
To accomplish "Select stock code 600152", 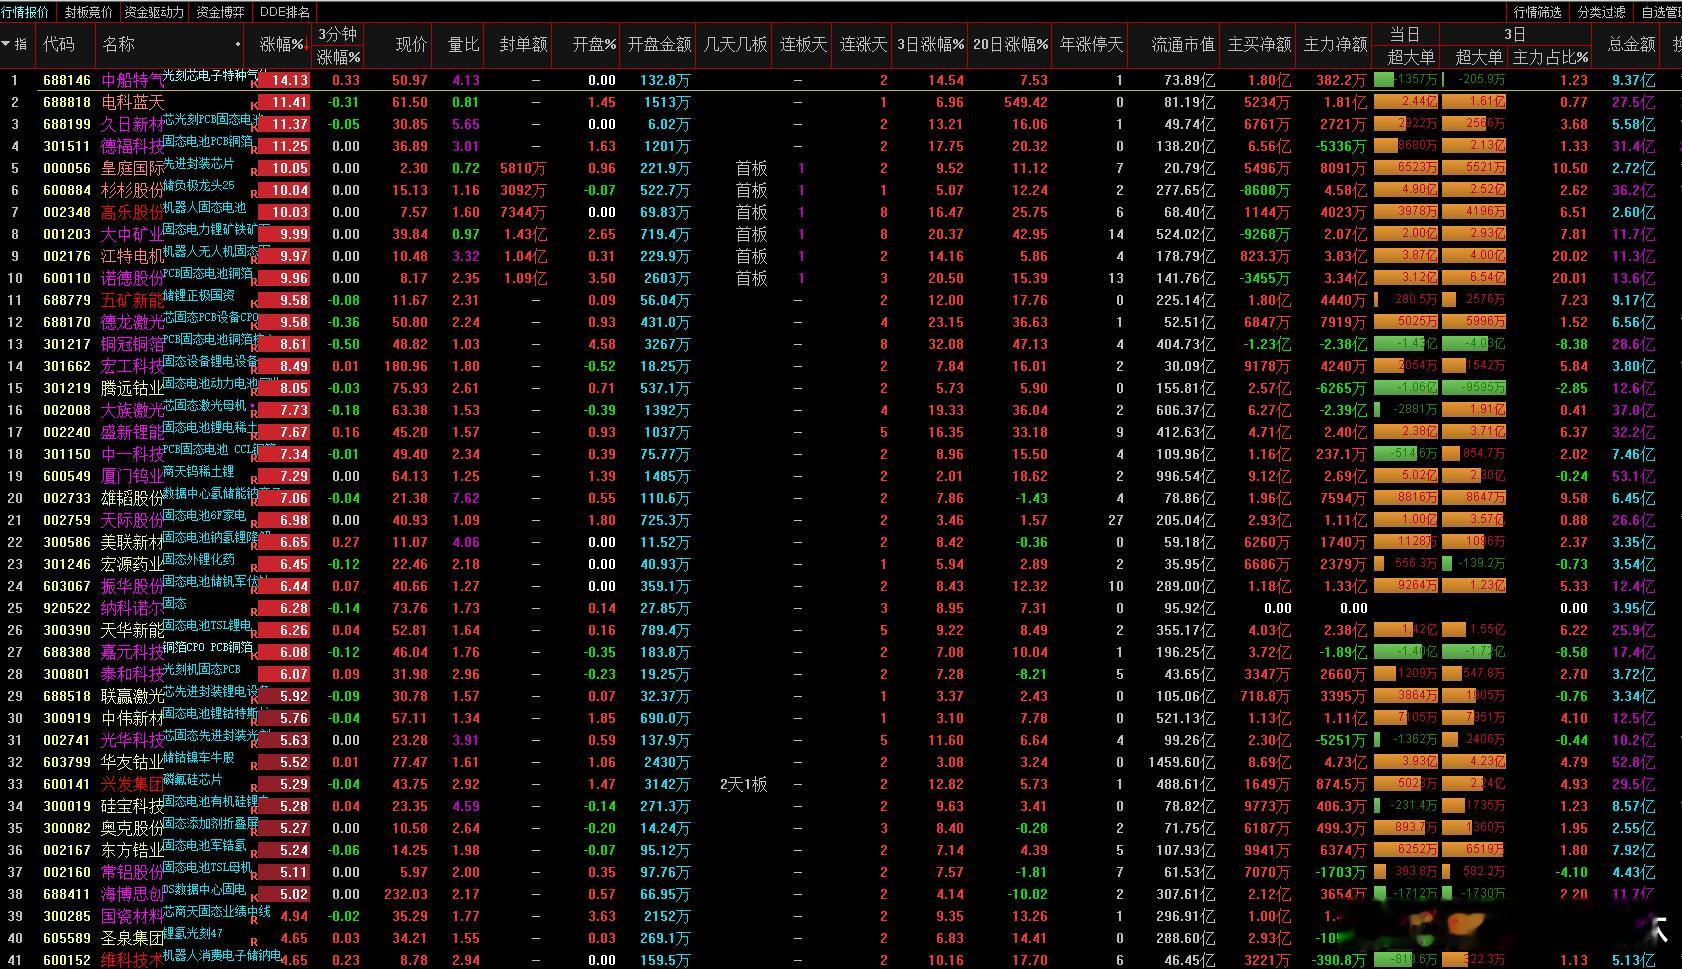I will tap(67, 960).
